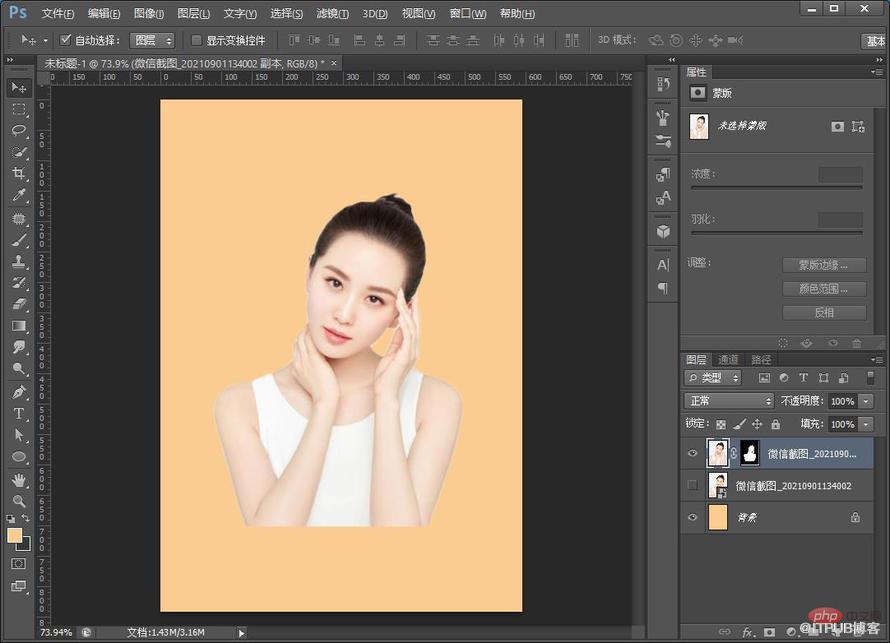This screenshot has height=643, width=890.
Task: Toggle Quick Mask mode
Action: 19,564
